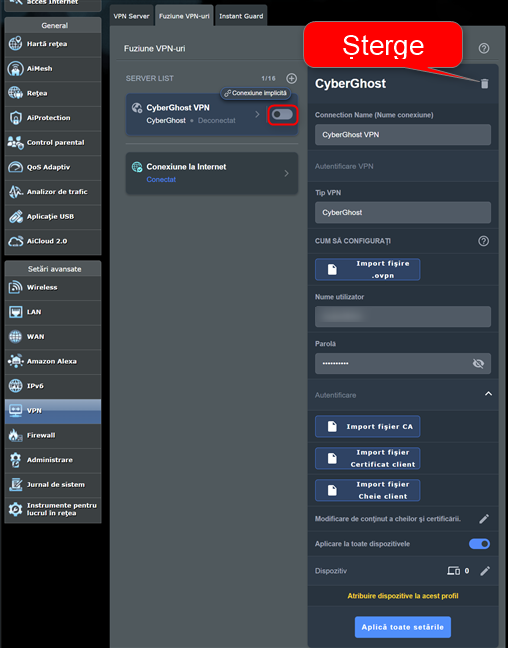The width and height of the screenshot is (508, 648).
Task: Open Instrumente pentru lucrul în rețea icon
Action: click(15, 509)
